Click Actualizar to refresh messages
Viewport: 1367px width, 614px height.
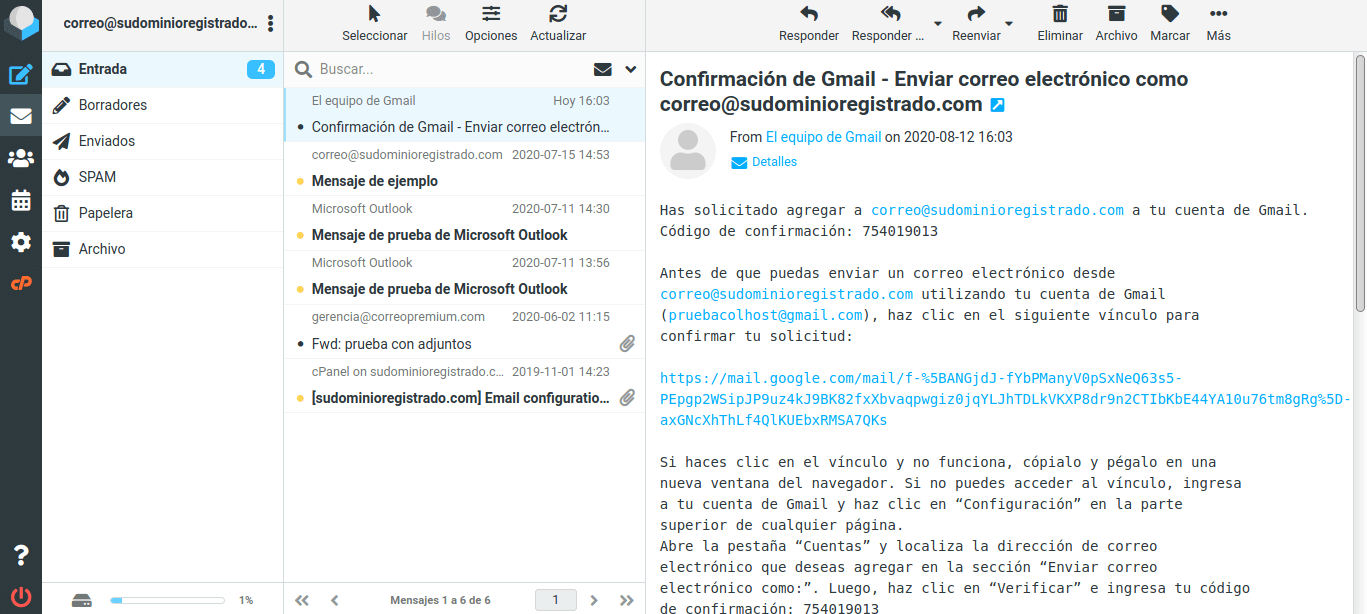558,24
